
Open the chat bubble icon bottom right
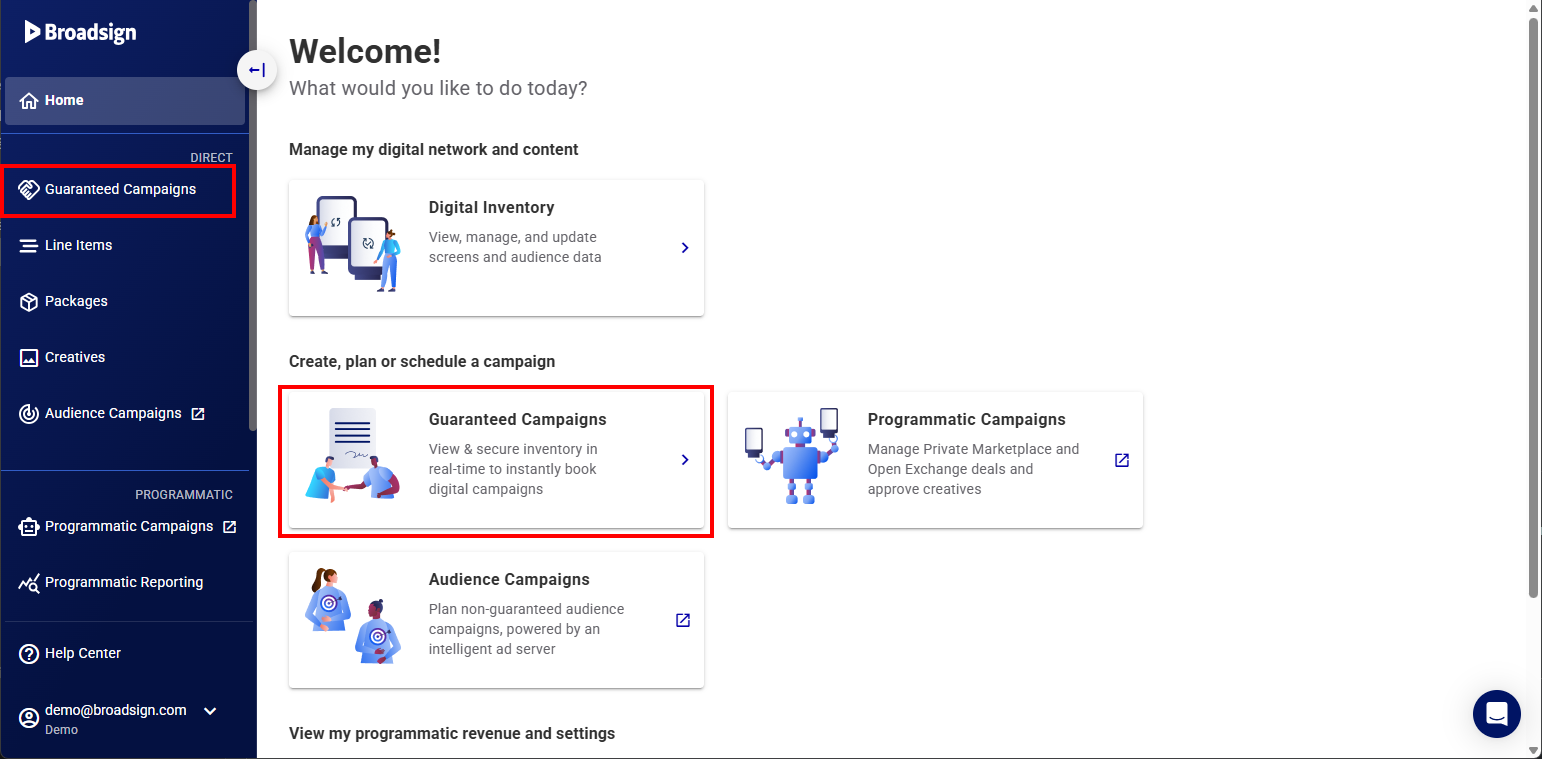[1496, 713]
